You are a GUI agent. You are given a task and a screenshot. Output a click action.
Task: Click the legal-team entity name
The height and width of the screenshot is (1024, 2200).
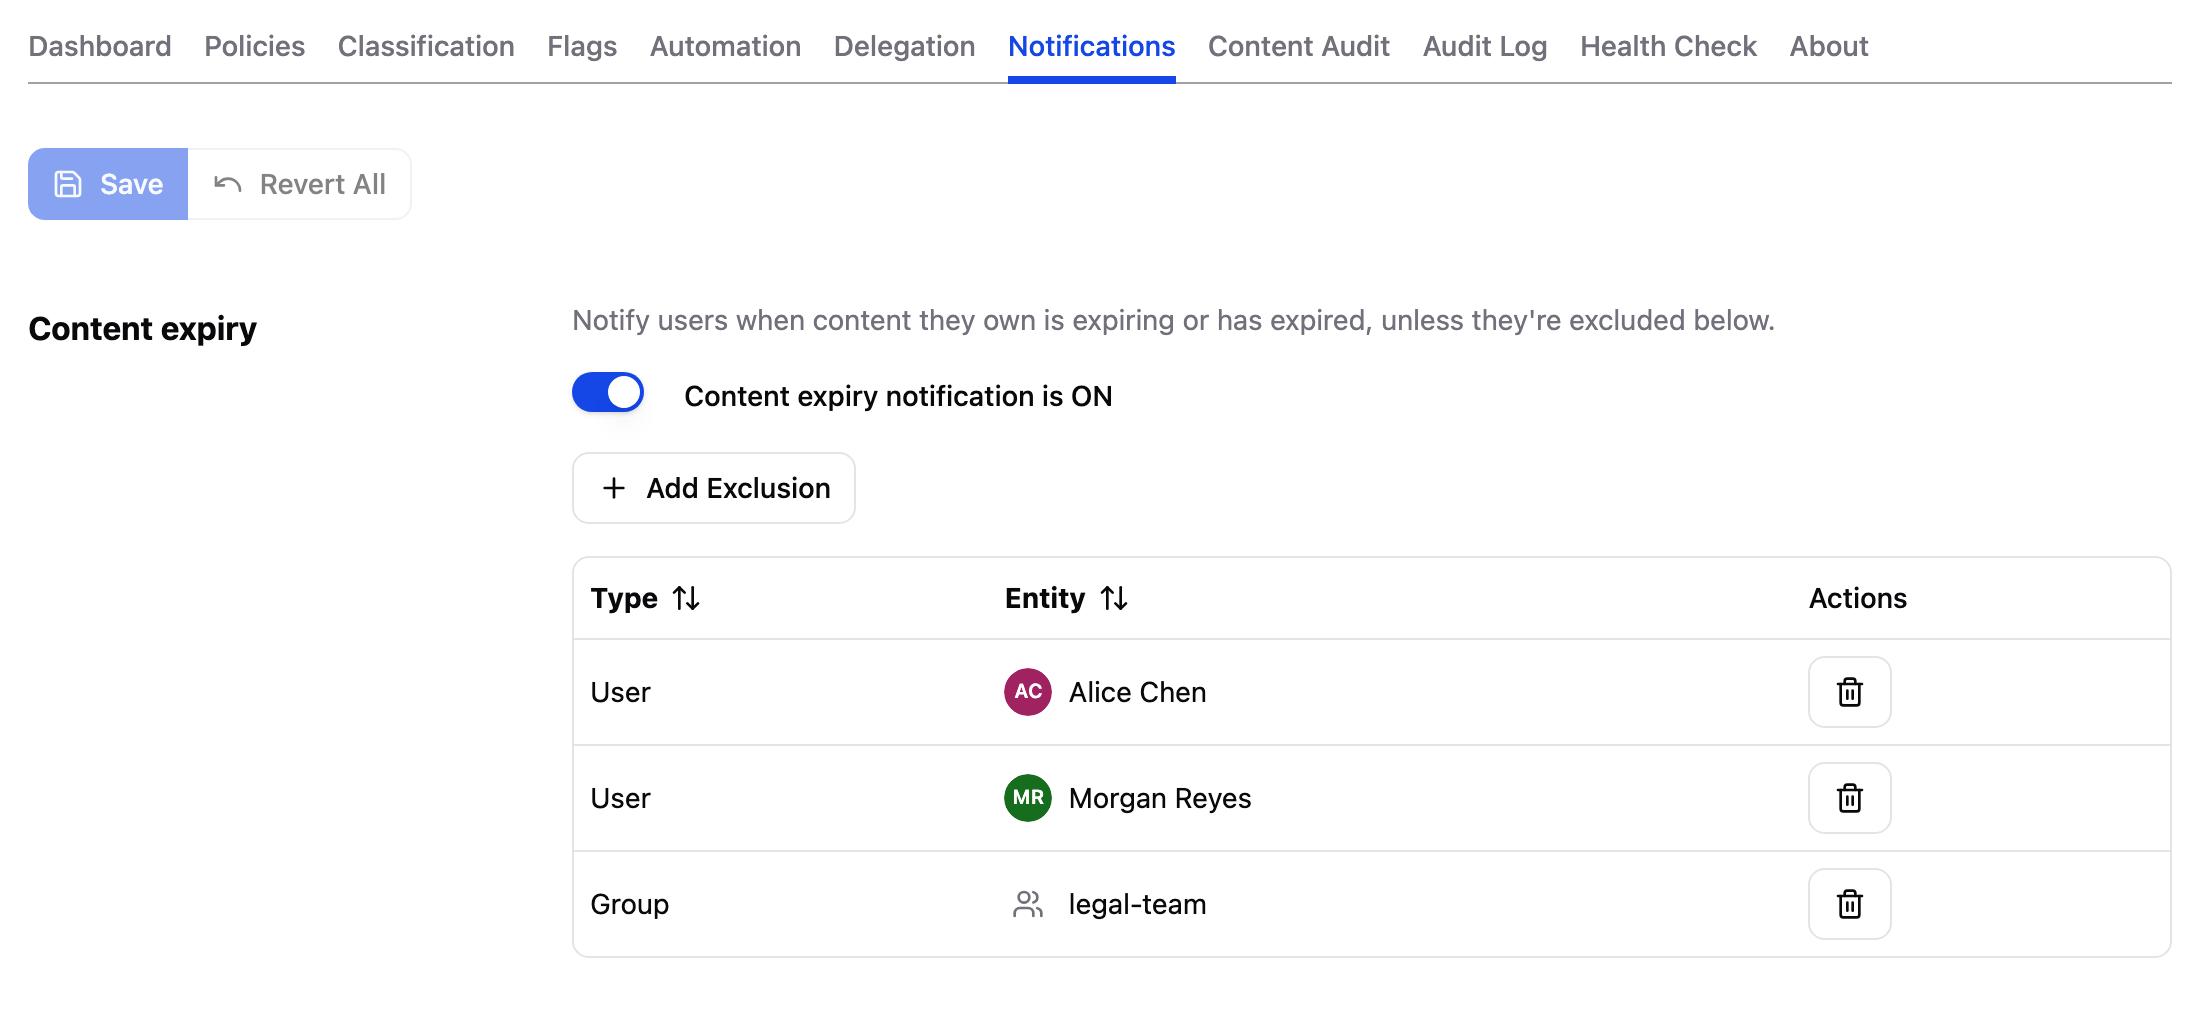click(x=1137, y=904)
